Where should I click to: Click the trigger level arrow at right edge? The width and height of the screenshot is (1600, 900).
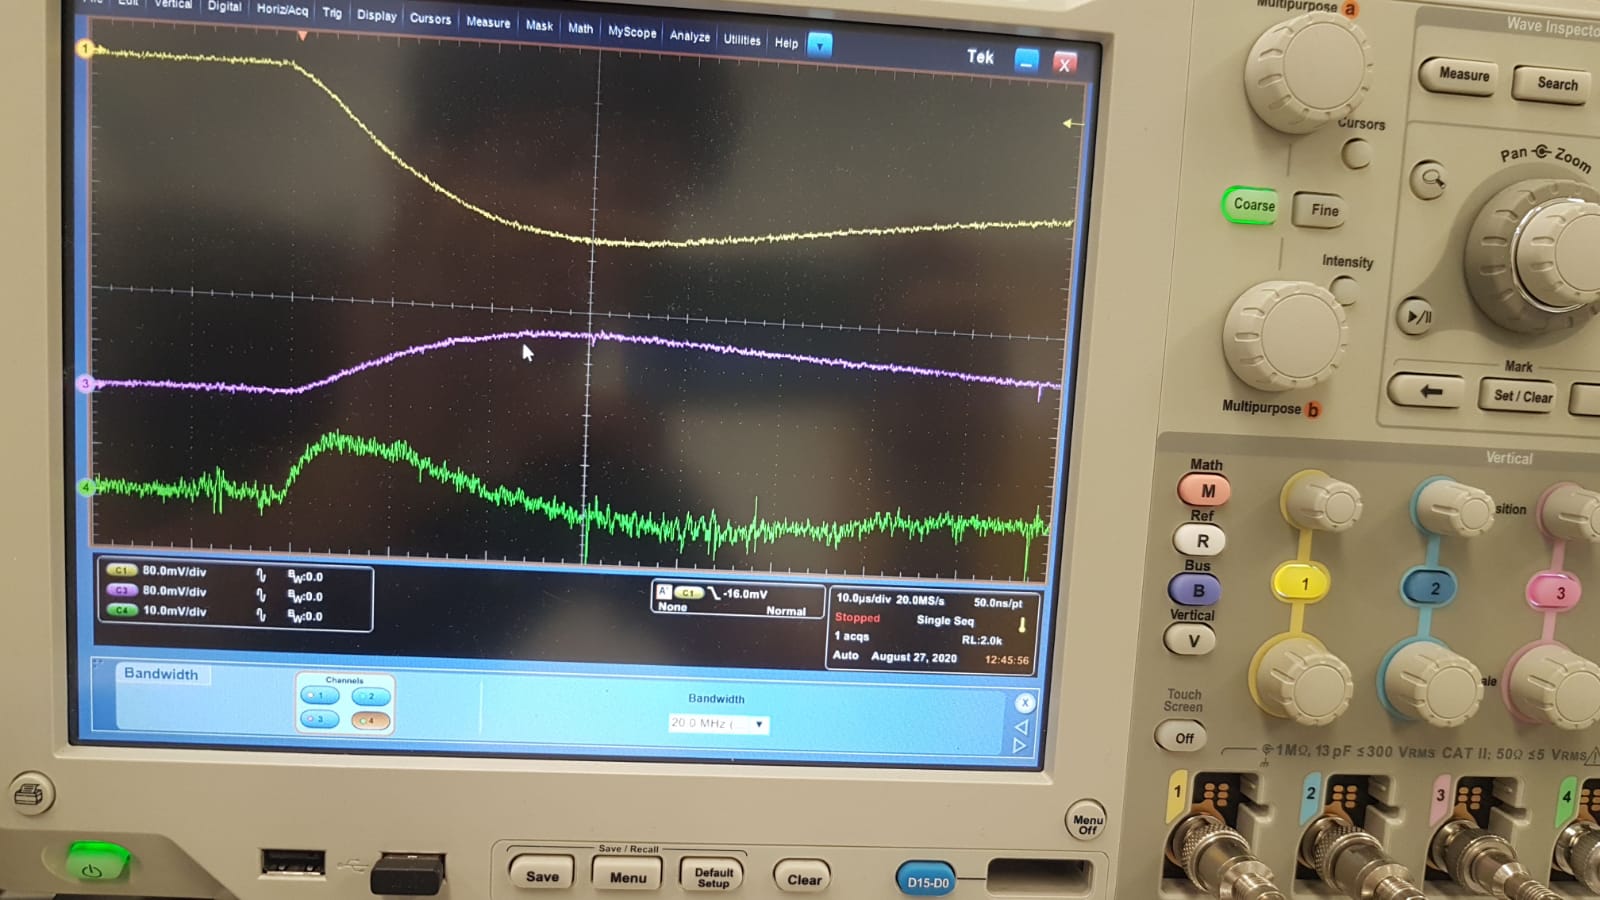coord(1071,124)
